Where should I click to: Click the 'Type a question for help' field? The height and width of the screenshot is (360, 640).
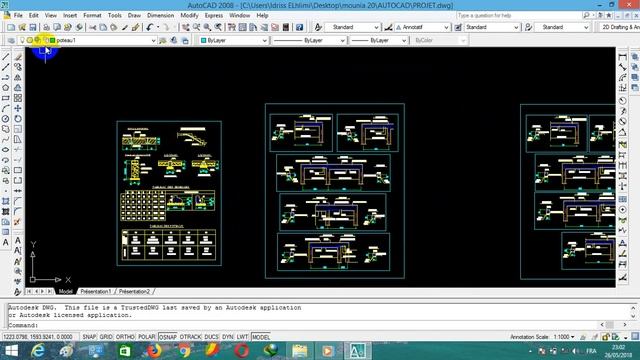point(518,16)
